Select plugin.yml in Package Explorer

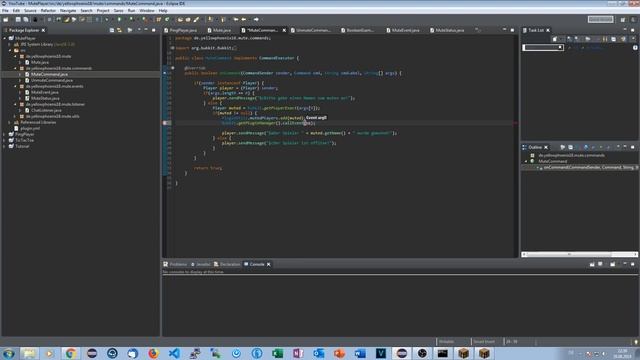click(x=30, y=128)
